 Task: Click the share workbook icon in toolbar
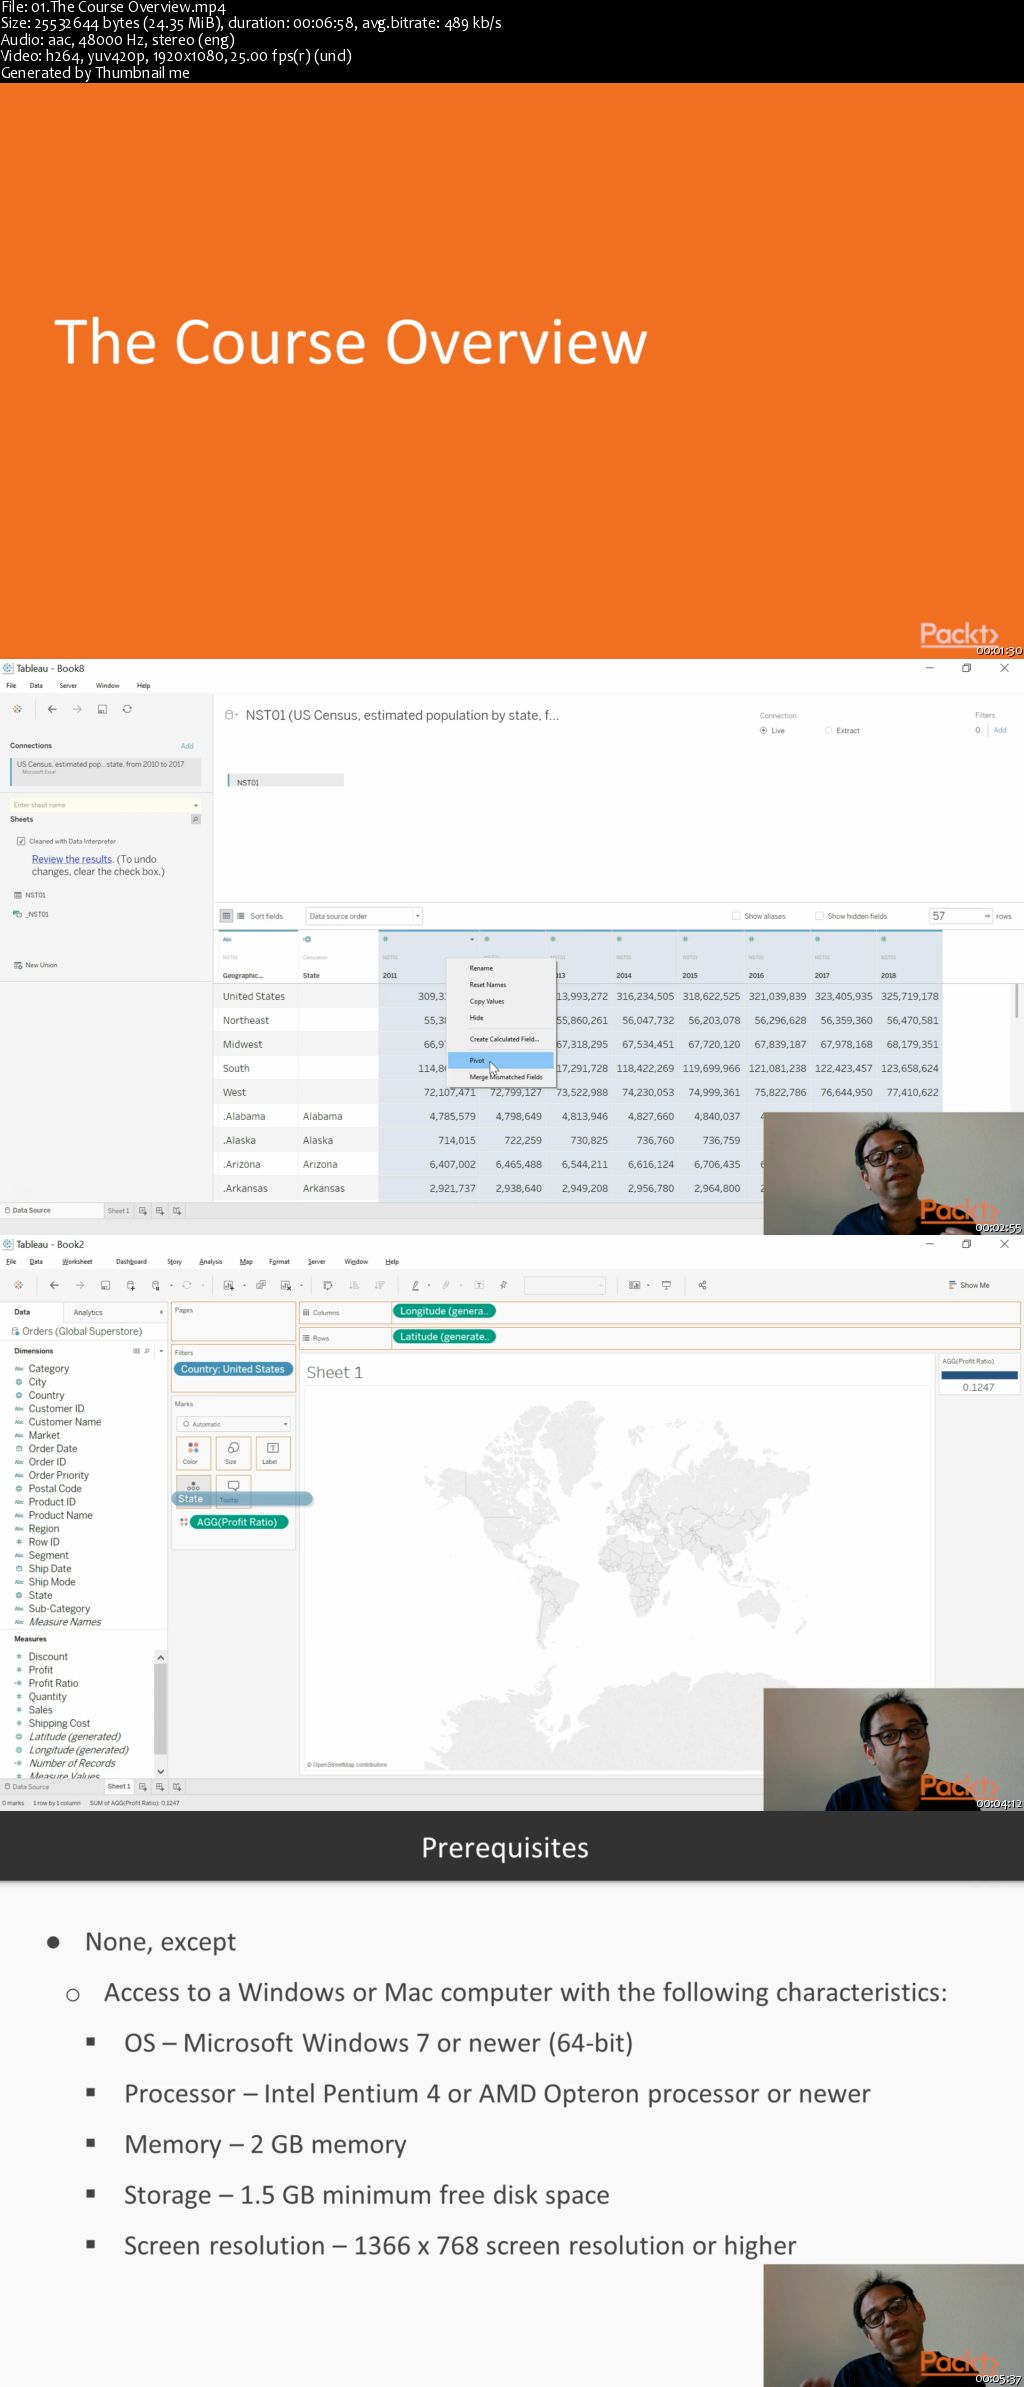click(702, 1285)
